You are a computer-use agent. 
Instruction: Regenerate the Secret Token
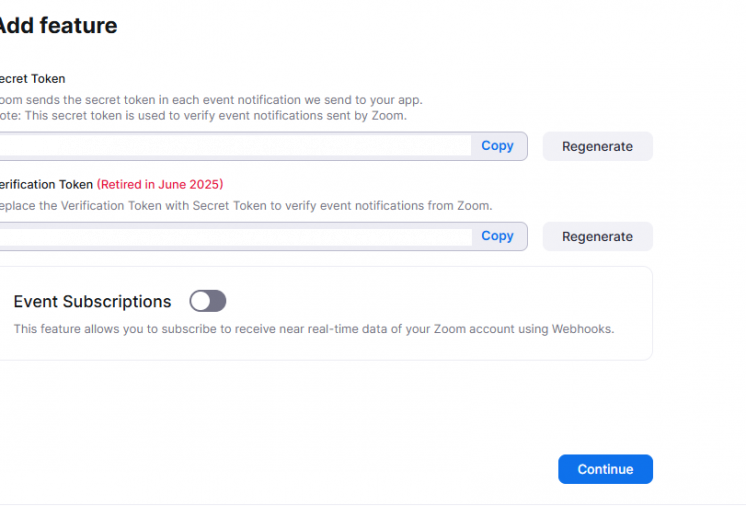coord(597,146)
